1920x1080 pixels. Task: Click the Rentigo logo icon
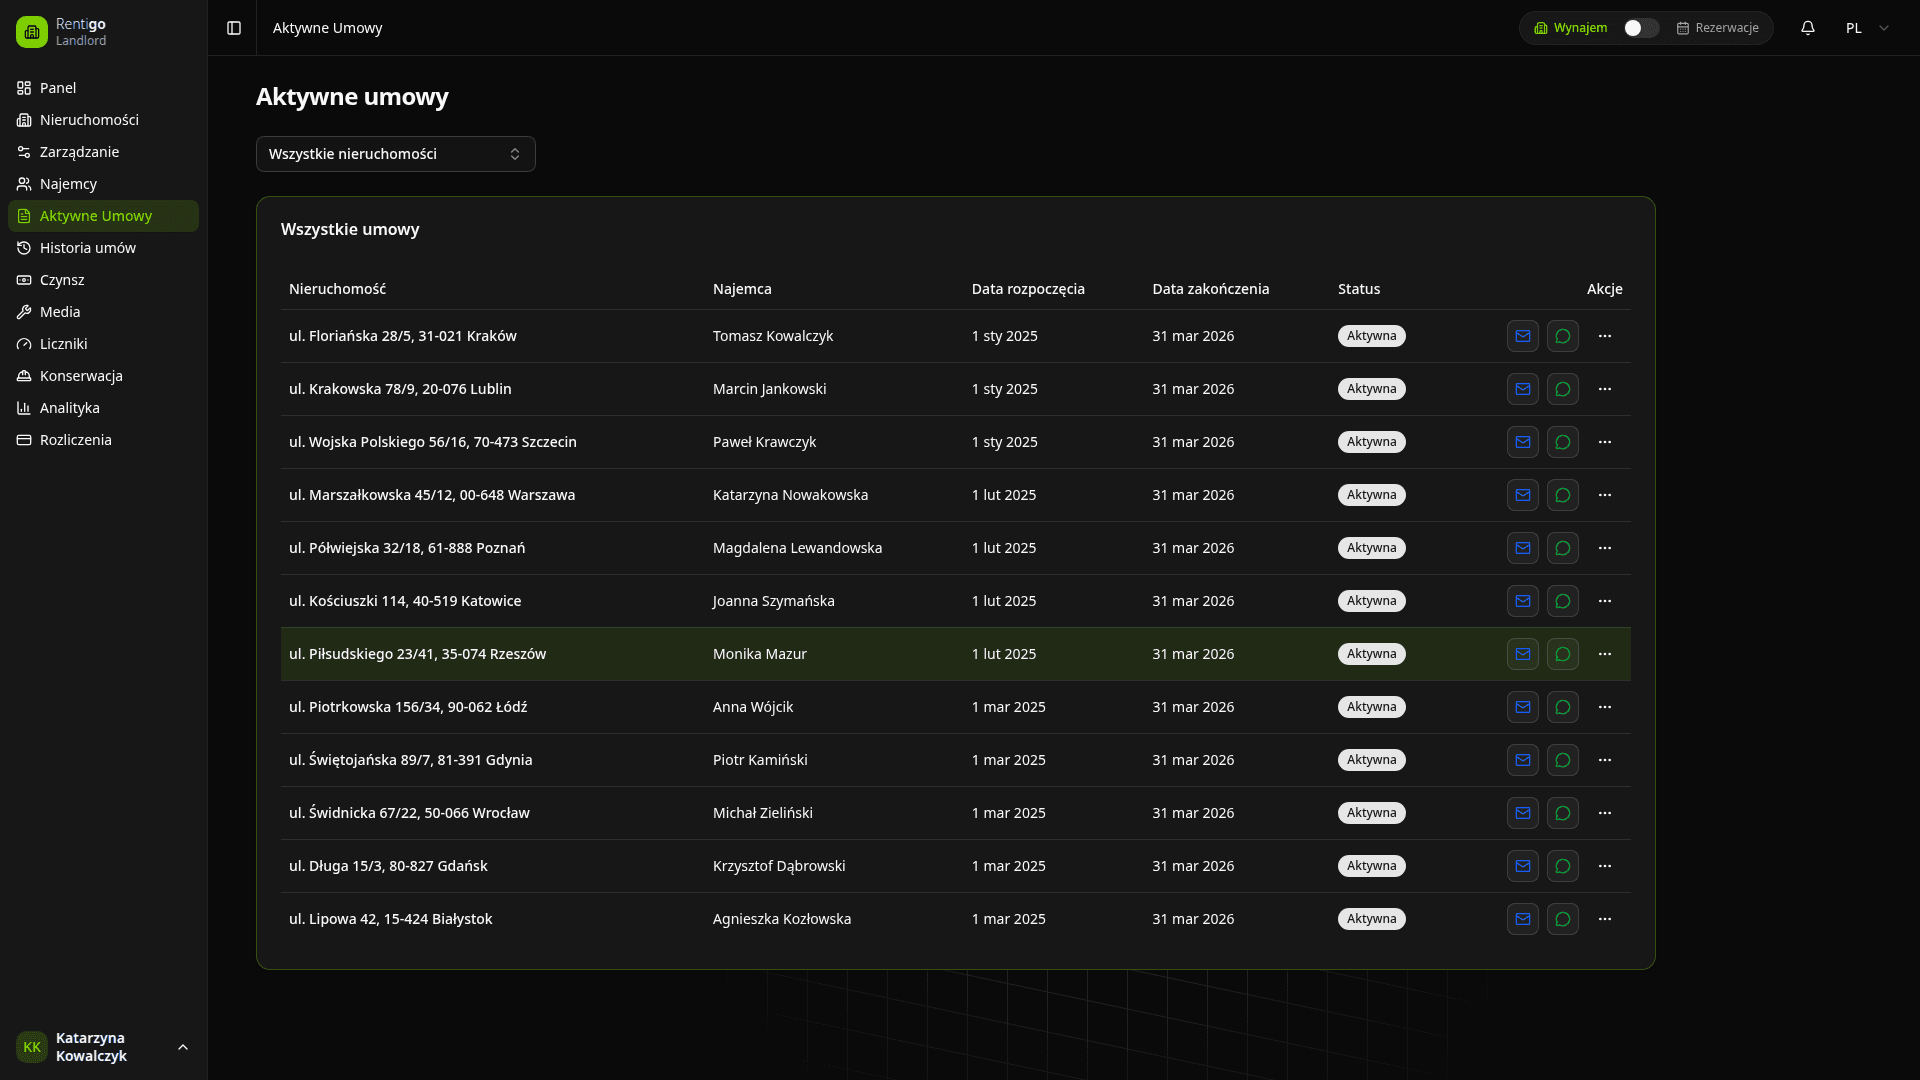pos(32,32)
